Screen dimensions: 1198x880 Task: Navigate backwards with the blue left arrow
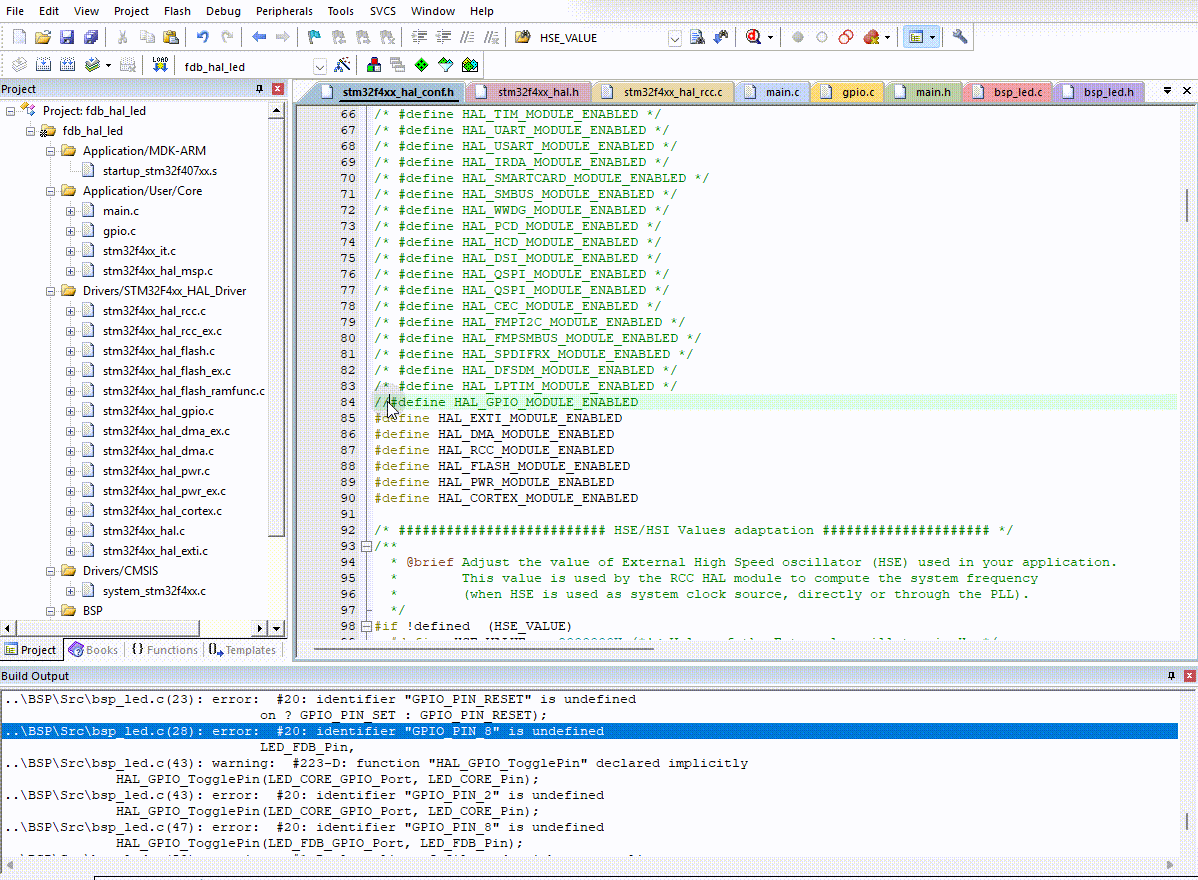click(259, 37)
